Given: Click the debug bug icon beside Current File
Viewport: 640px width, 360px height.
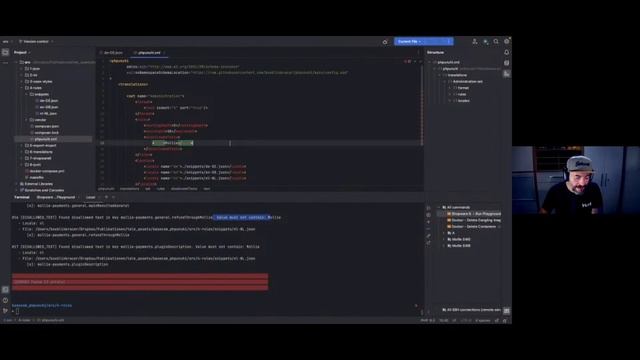Looking at the screenshot, I should 384,42.
